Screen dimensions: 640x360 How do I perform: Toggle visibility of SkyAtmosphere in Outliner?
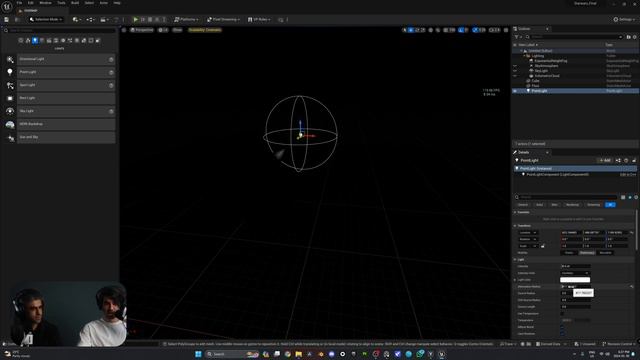[x=515, y=66]
